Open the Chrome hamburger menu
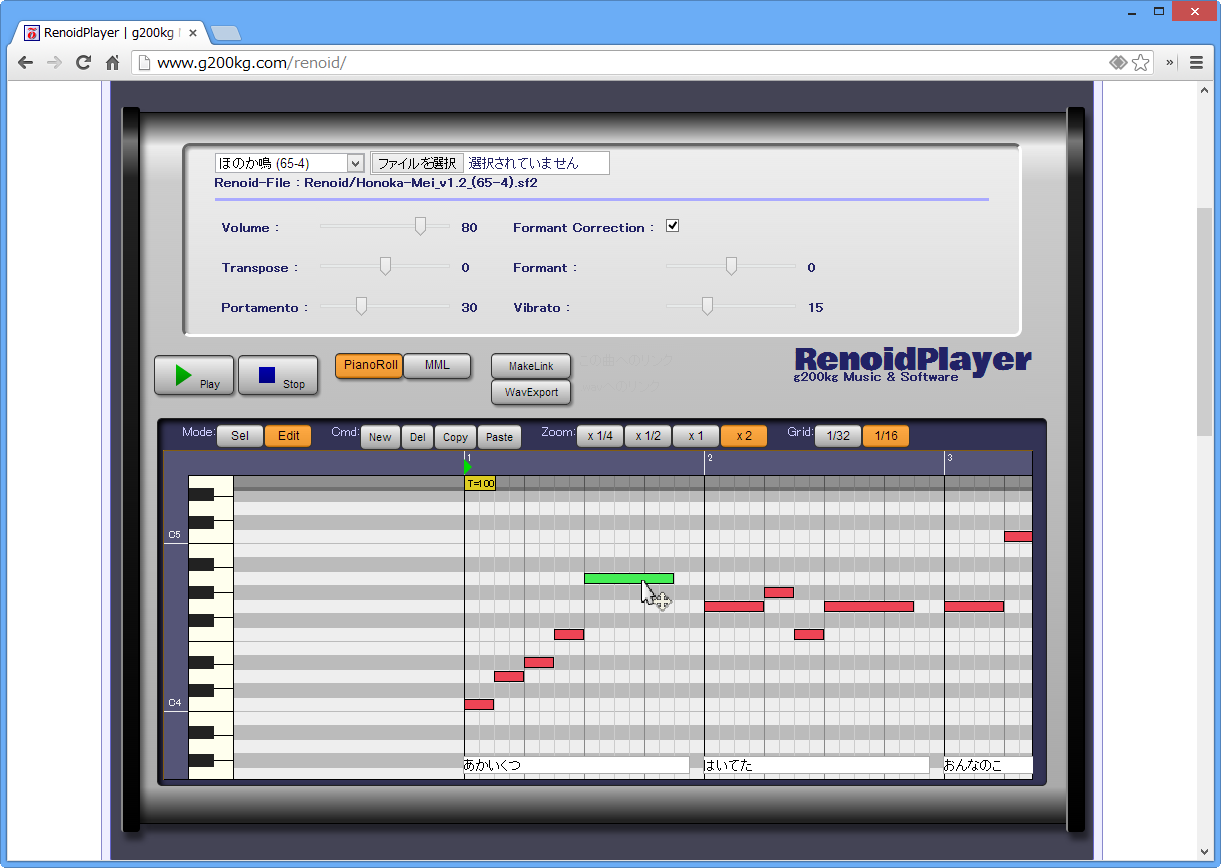 coord(1196,62)
